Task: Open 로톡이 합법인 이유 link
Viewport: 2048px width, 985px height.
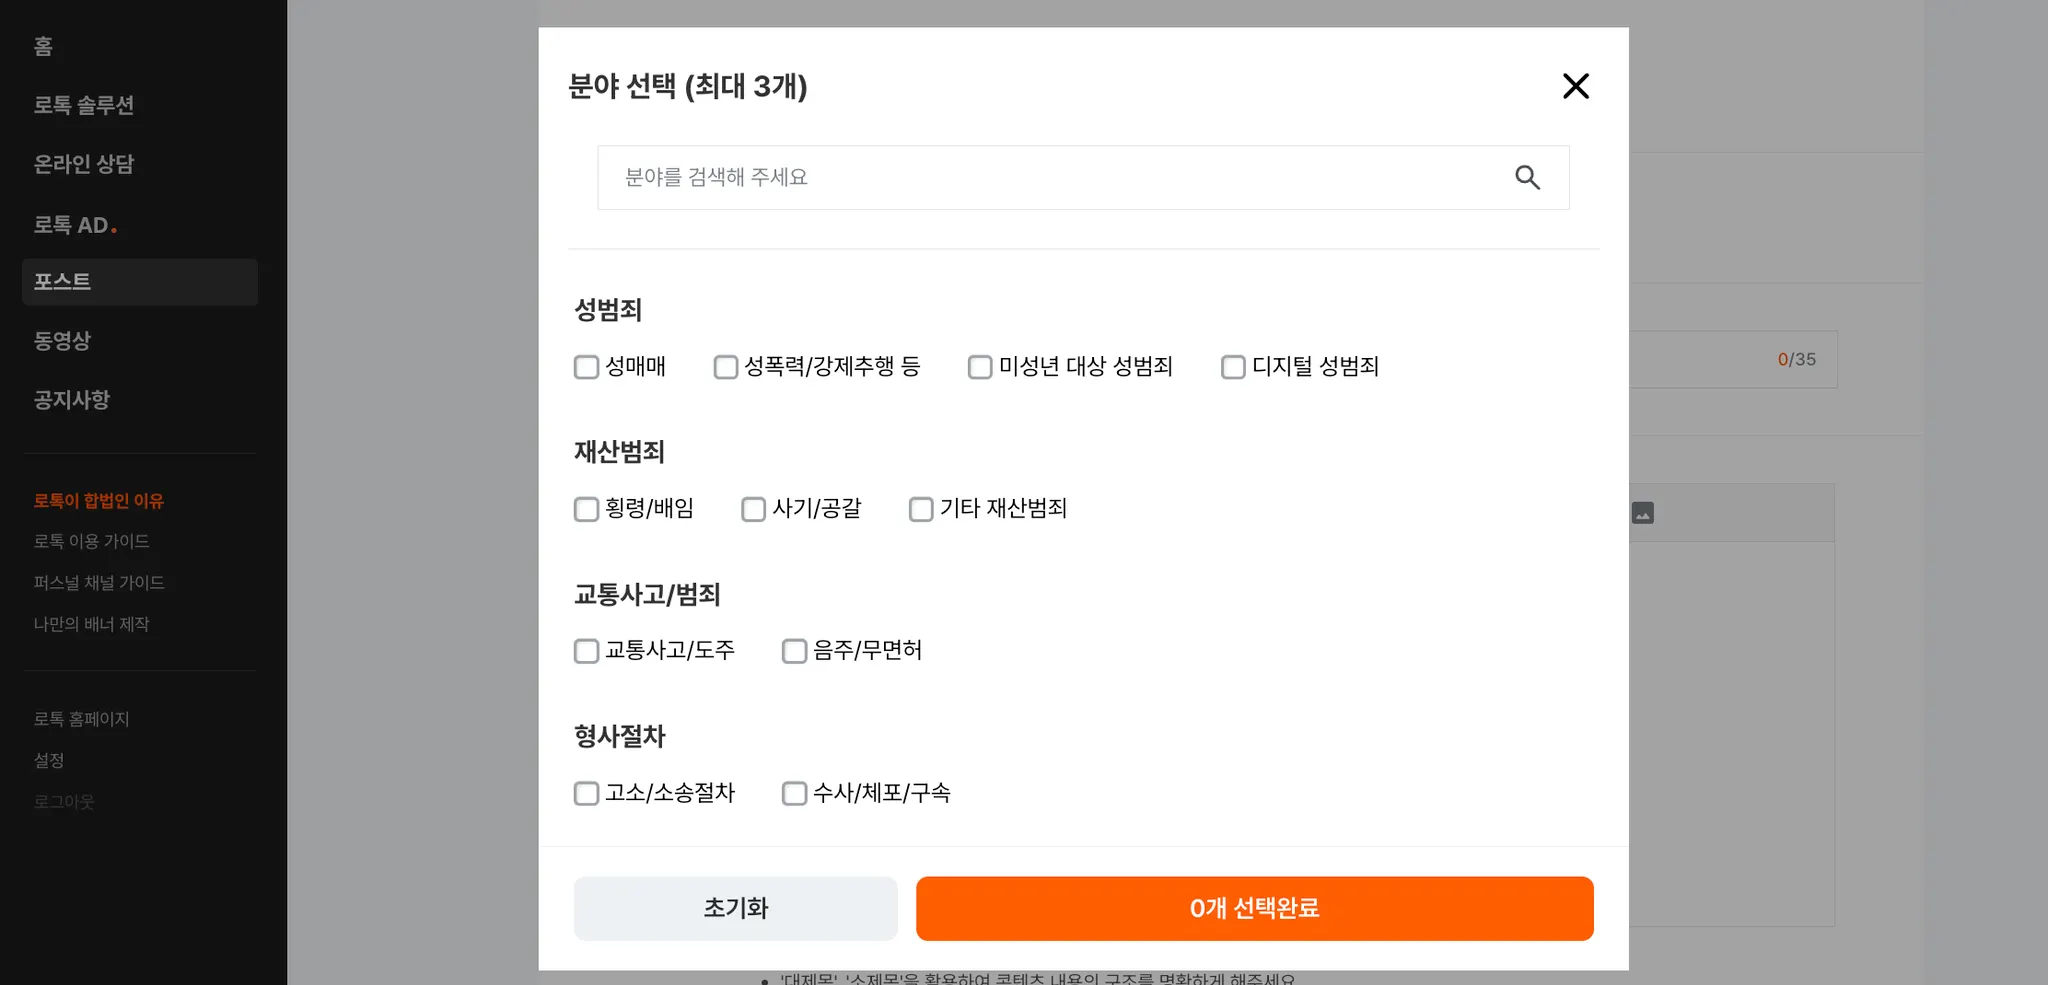Action: [98, 501]
